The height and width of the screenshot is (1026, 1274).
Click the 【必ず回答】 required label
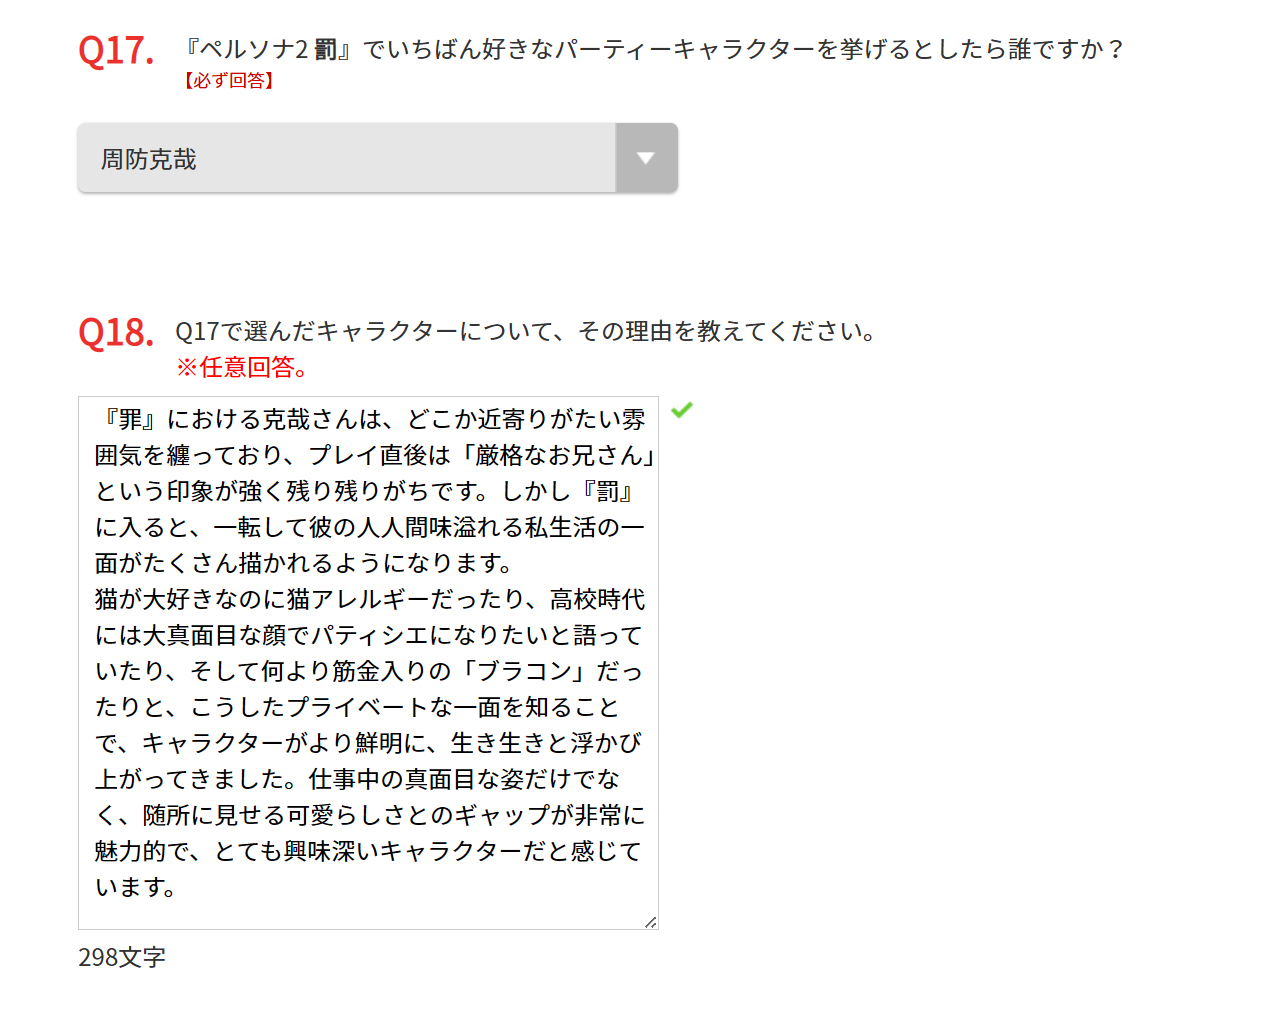tap(229, 81)
